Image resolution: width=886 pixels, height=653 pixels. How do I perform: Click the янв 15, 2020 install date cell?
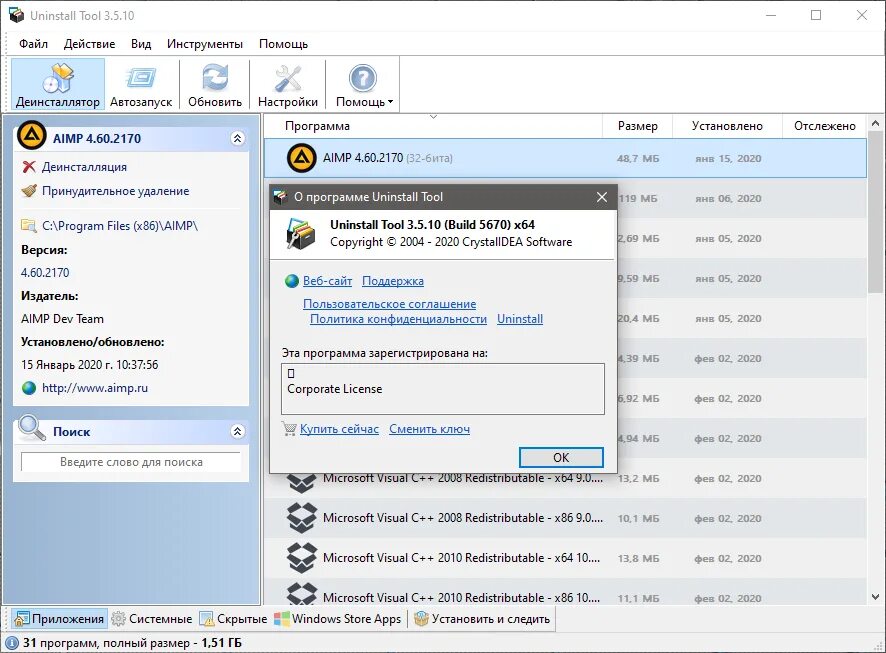click(x=728, y=159)
